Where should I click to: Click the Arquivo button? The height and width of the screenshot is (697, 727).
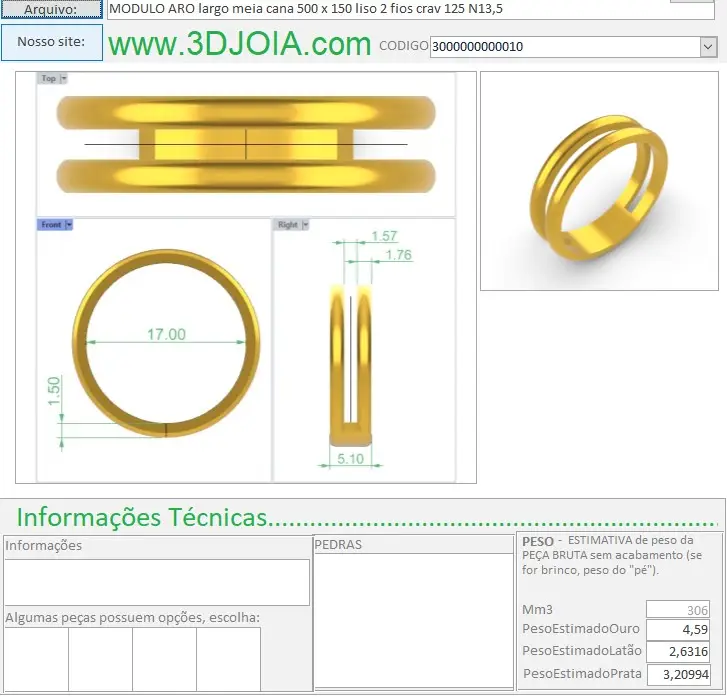51,9
